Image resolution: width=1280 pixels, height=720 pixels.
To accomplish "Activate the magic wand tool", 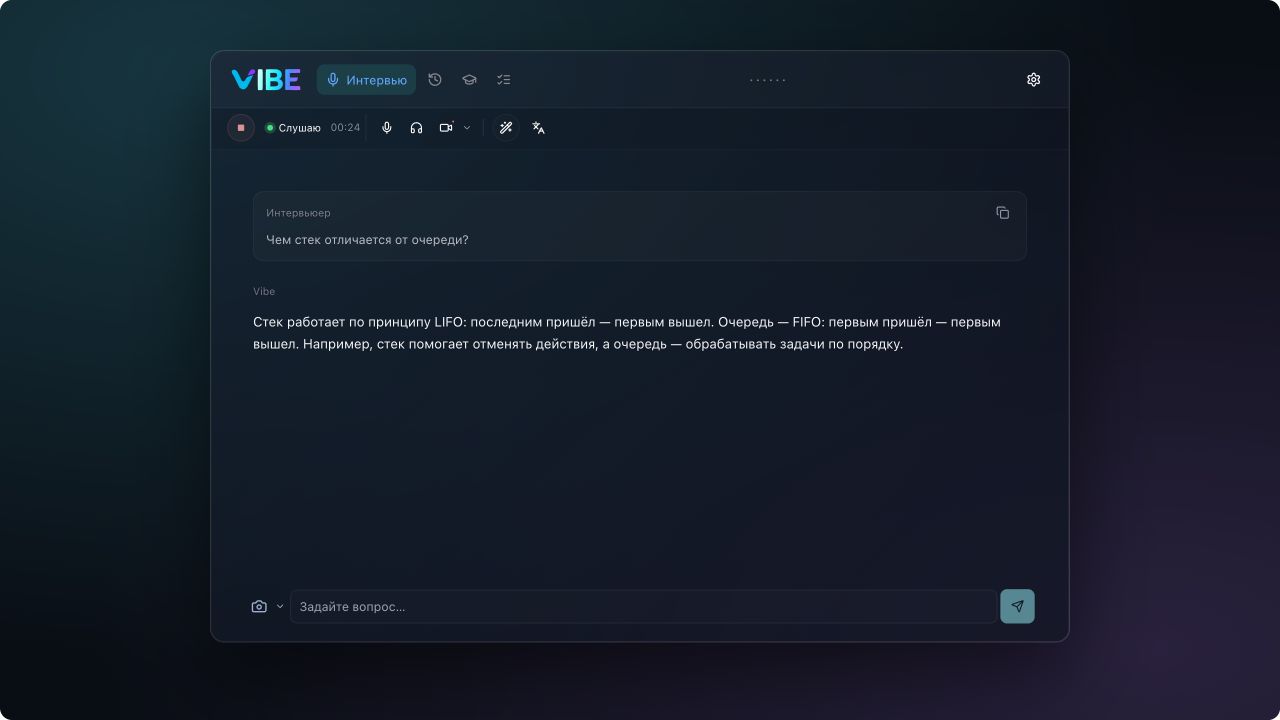I will (x=506, y=128).
